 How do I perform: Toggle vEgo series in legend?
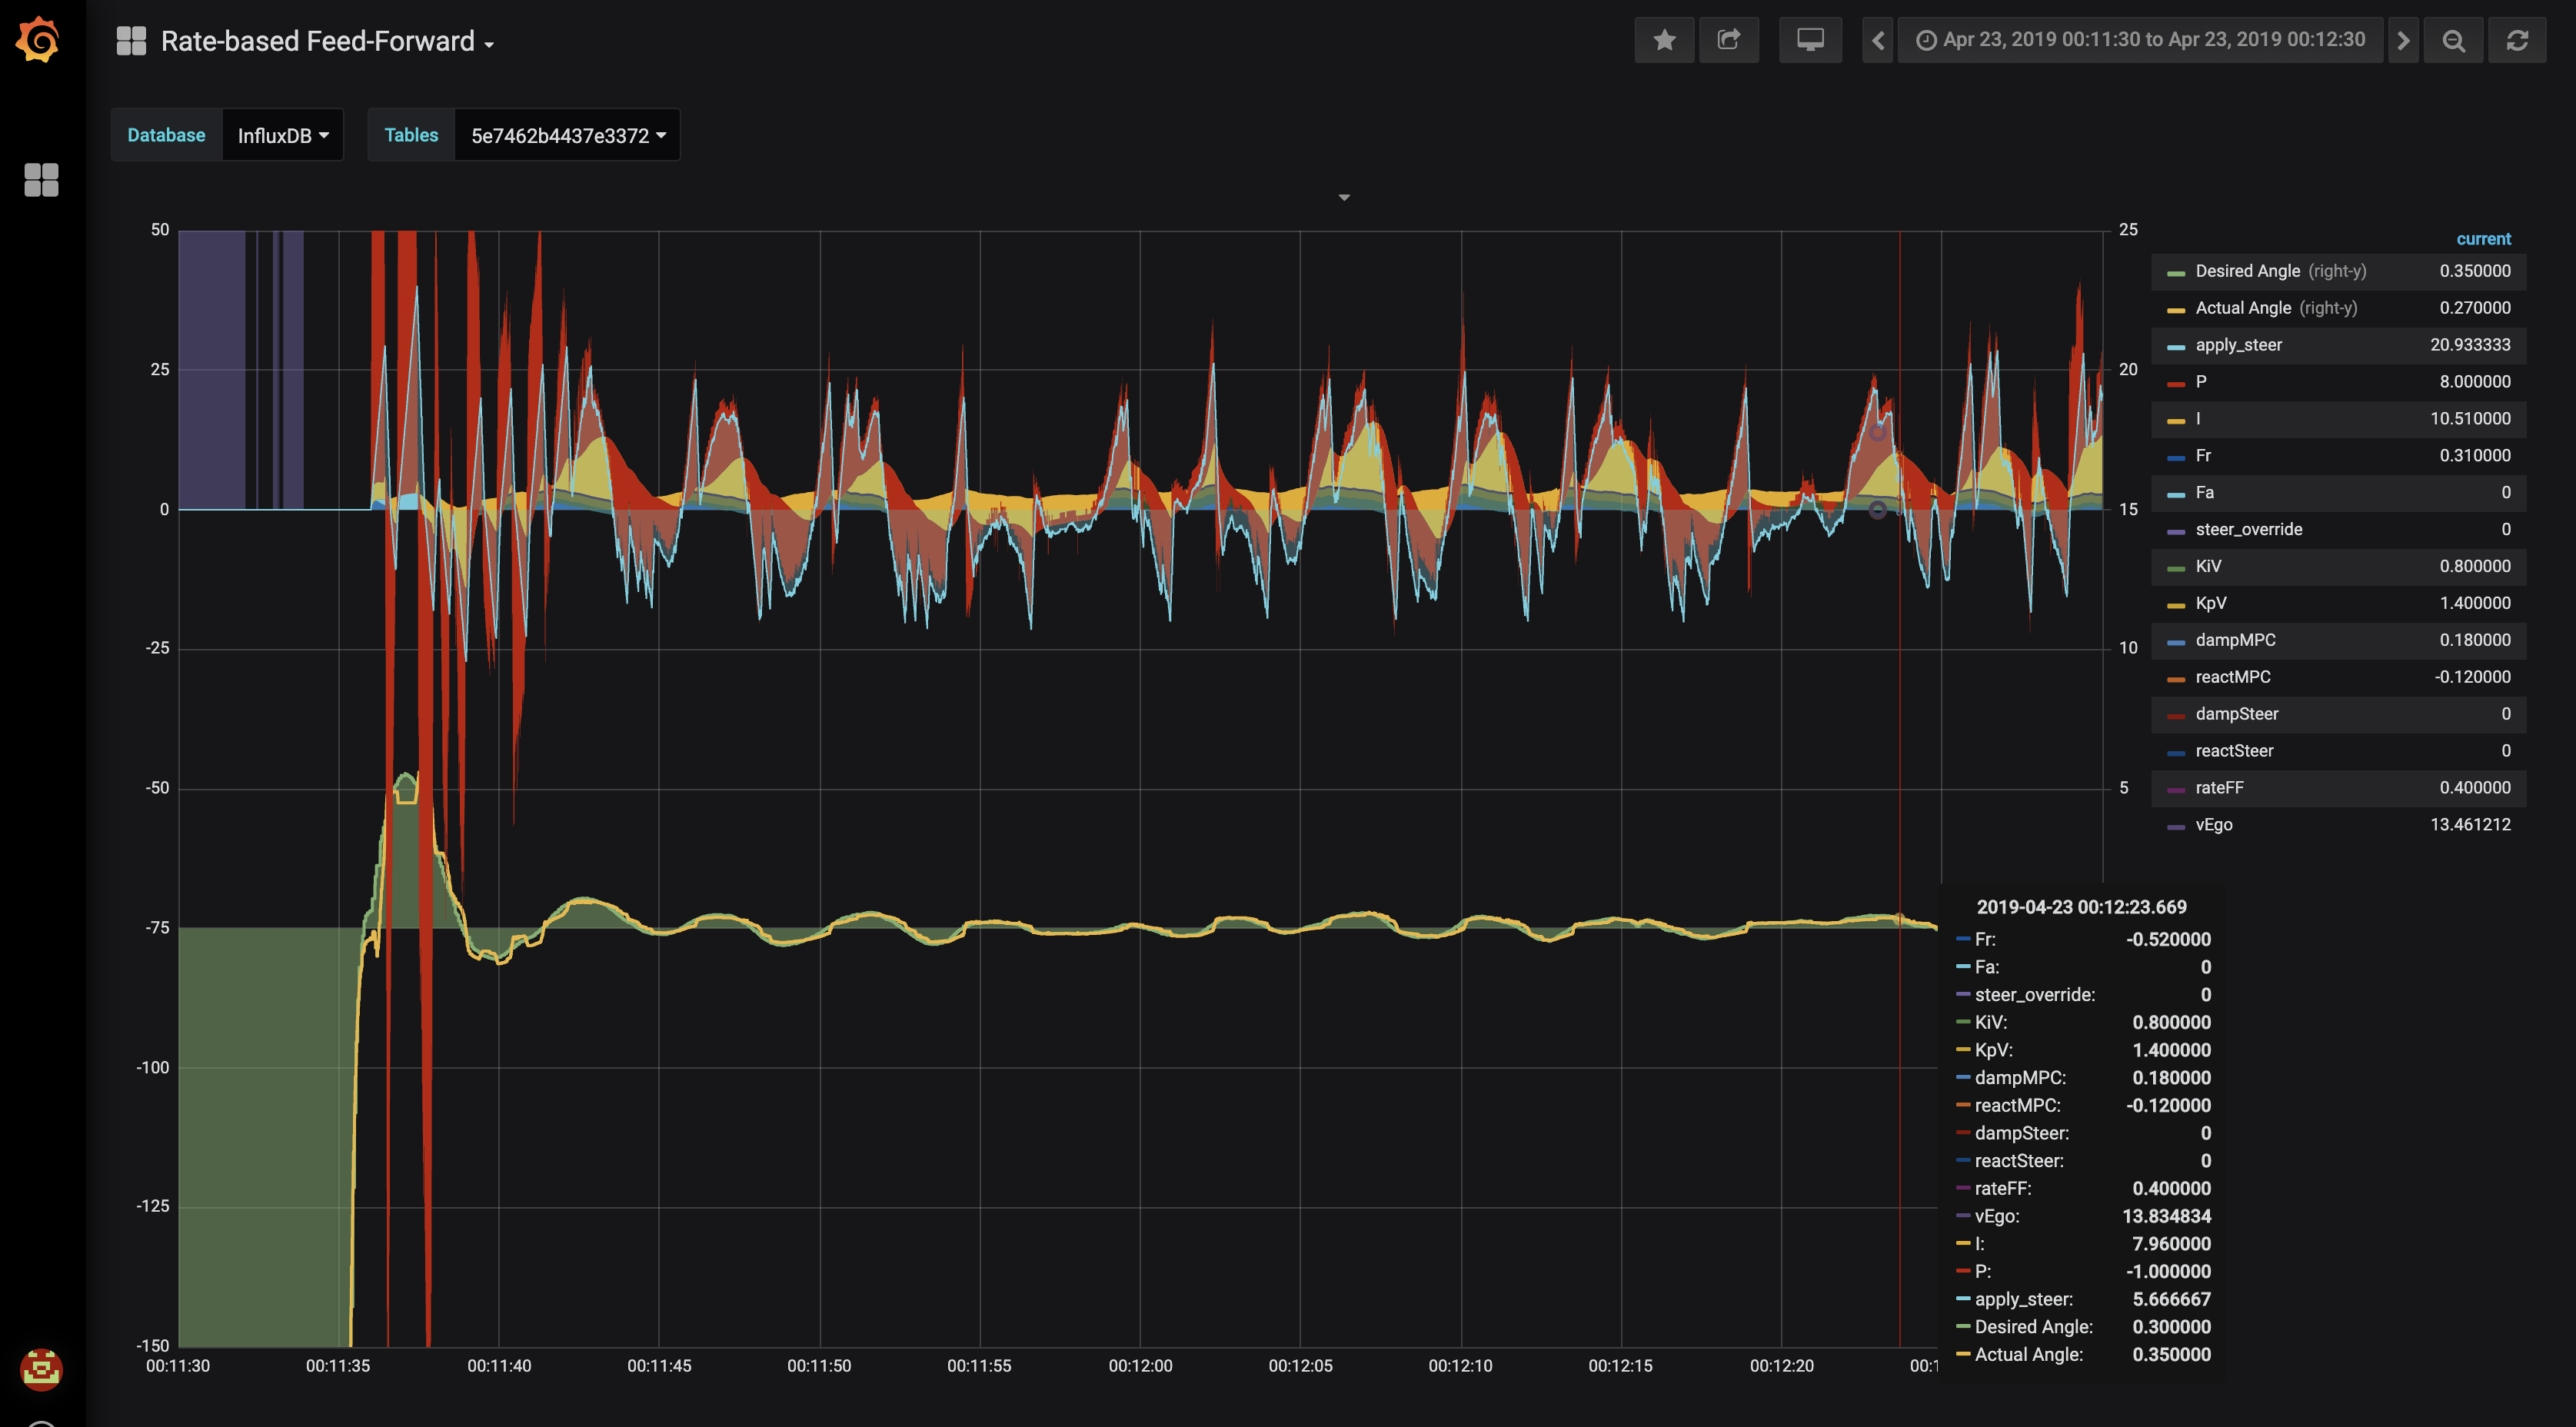pyautogui.click(x=2213, y=825)
